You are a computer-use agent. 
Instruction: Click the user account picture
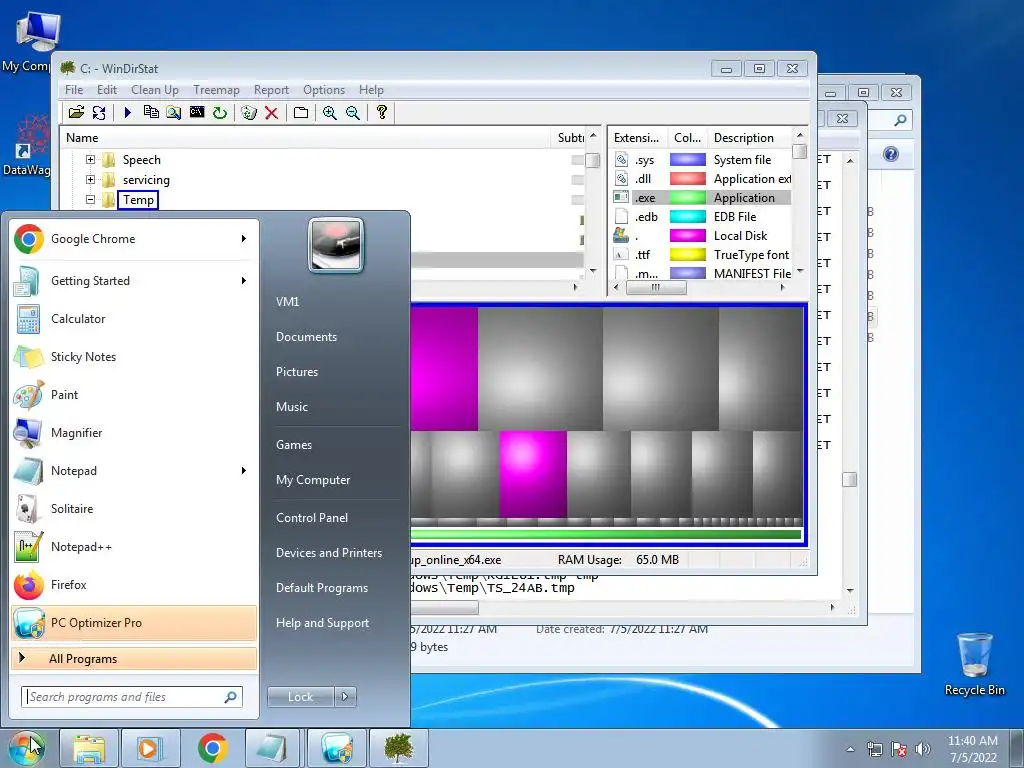tap(336, 245)
